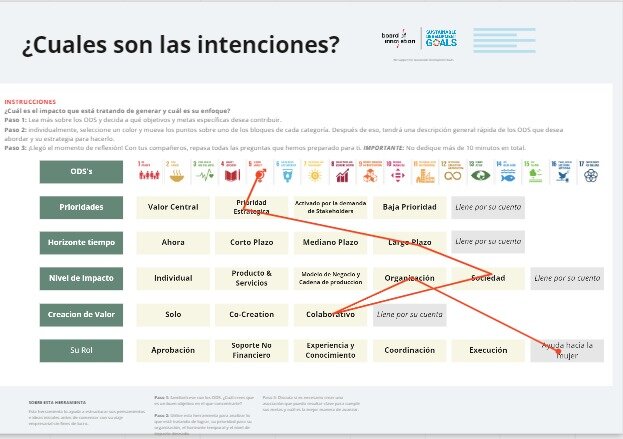This screenshot has height=439, width=623.
Task: Choose the Corto Plazo card
Action: [x=252, y=242]
